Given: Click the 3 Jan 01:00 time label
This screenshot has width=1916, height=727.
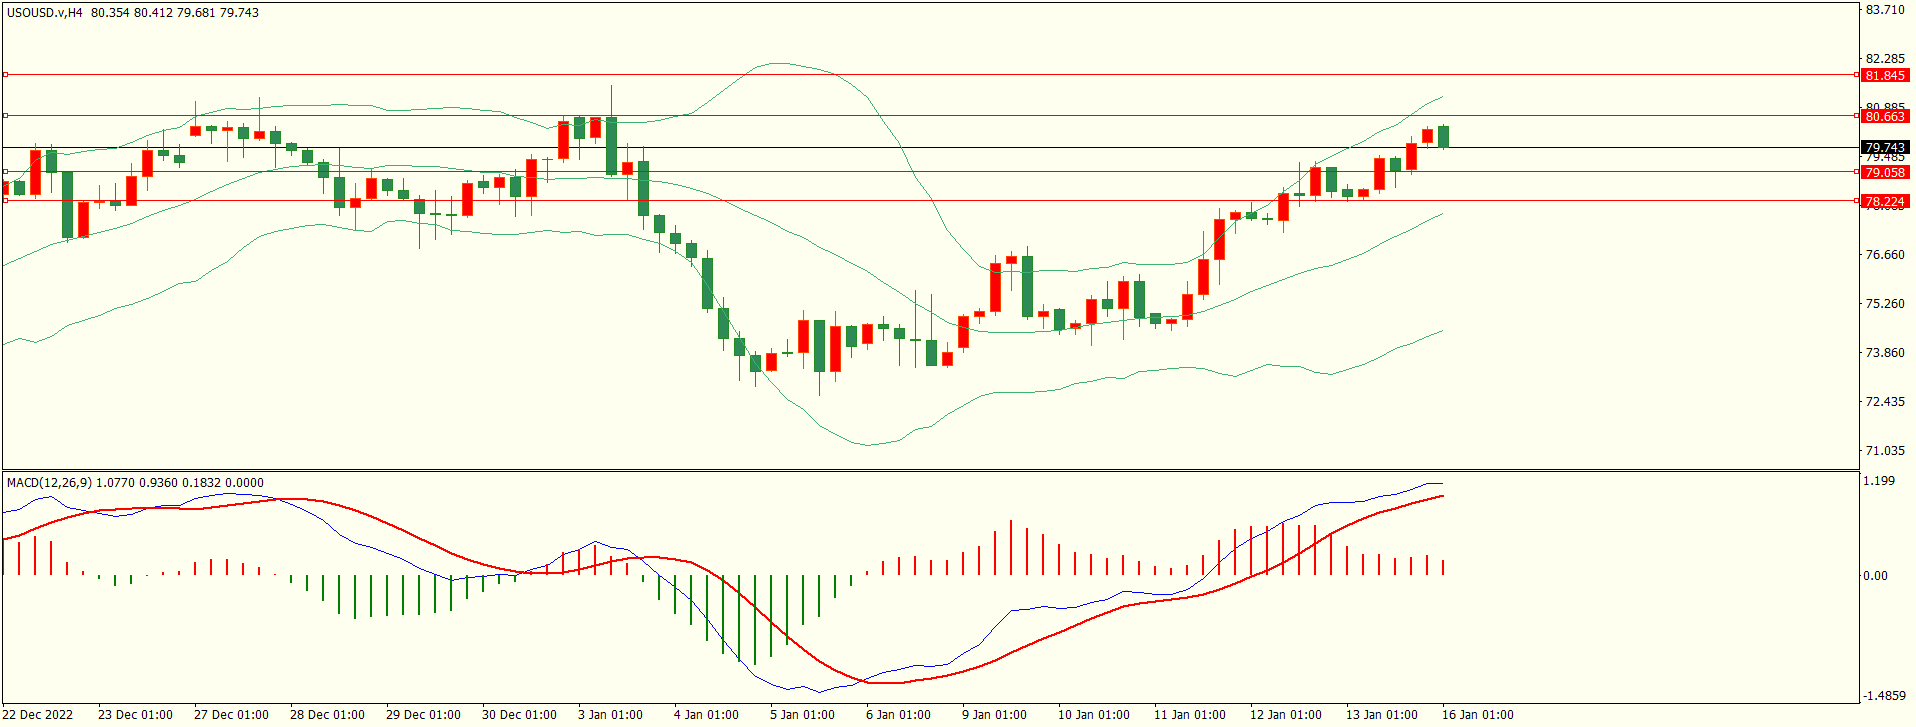Looking at the screenshot, I should pos(610,714).
